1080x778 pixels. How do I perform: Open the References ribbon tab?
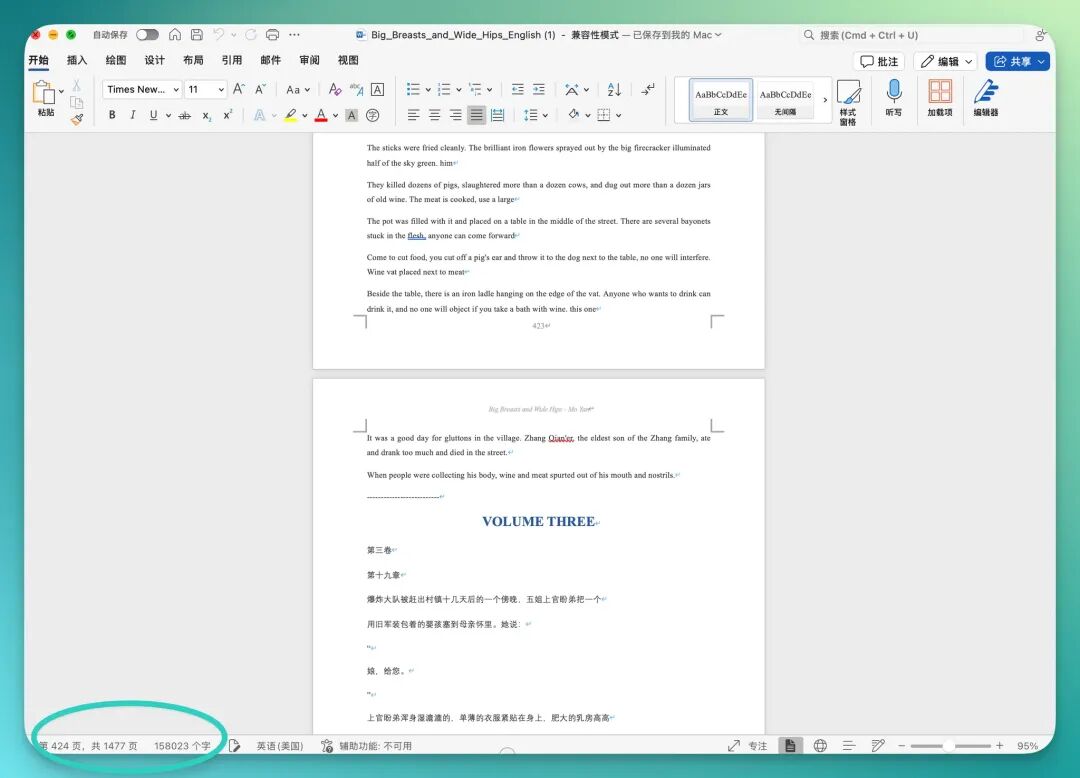pos(231,61)
